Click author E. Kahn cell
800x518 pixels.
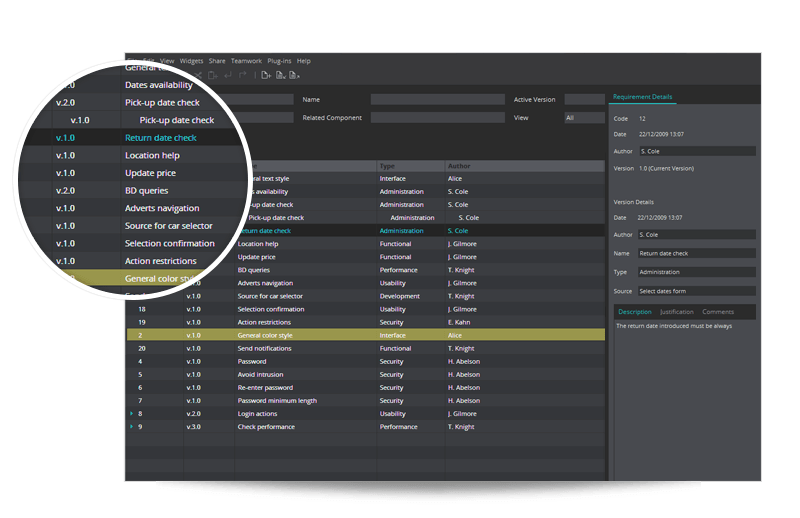[459, 323]
